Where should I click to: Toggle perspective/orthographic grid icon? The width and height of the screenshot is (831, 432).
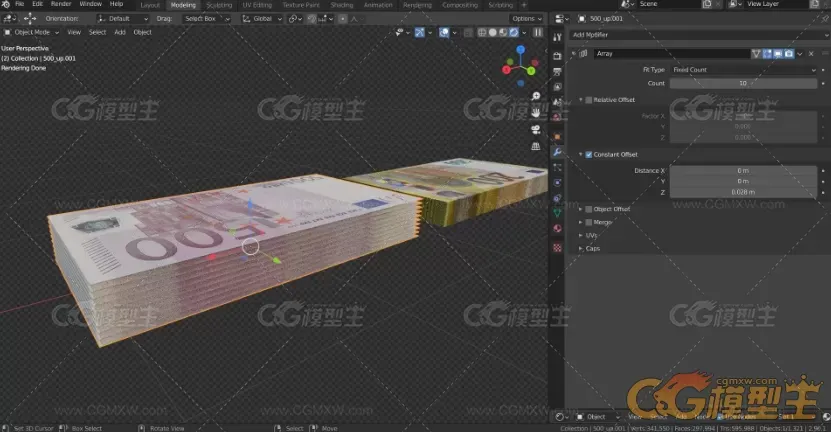pyautogui.click(x=536, y=146)
